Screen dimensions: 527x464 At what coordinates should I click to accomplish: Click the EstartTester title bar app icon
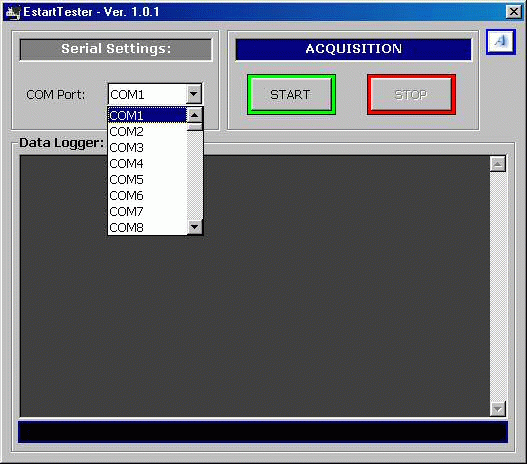click(13, 12)
